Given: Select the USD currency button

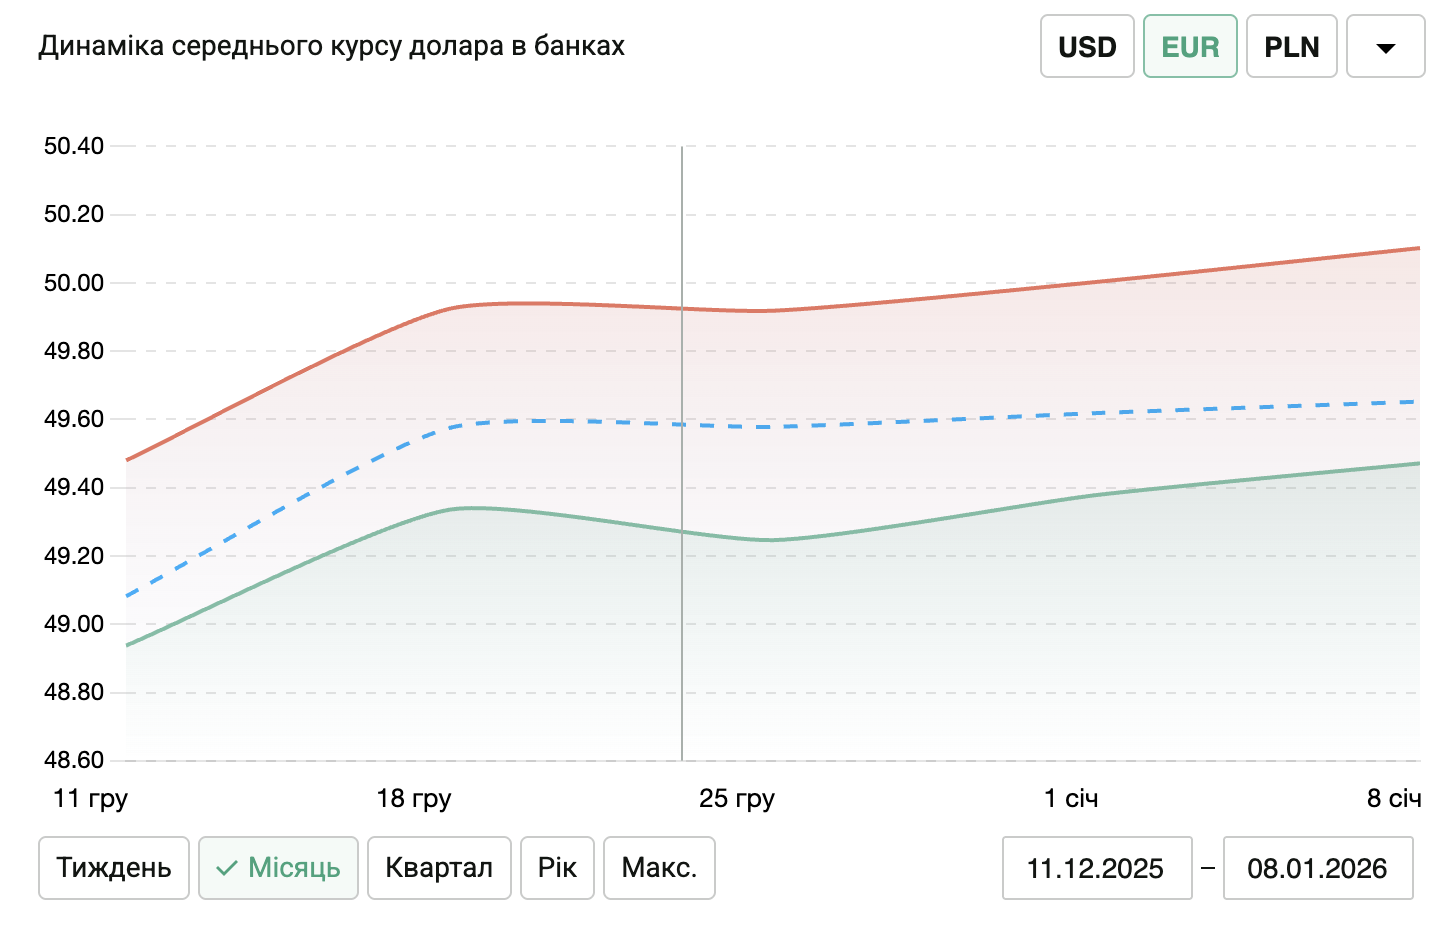Looking at the screenshot, I should coord(1087,47).
